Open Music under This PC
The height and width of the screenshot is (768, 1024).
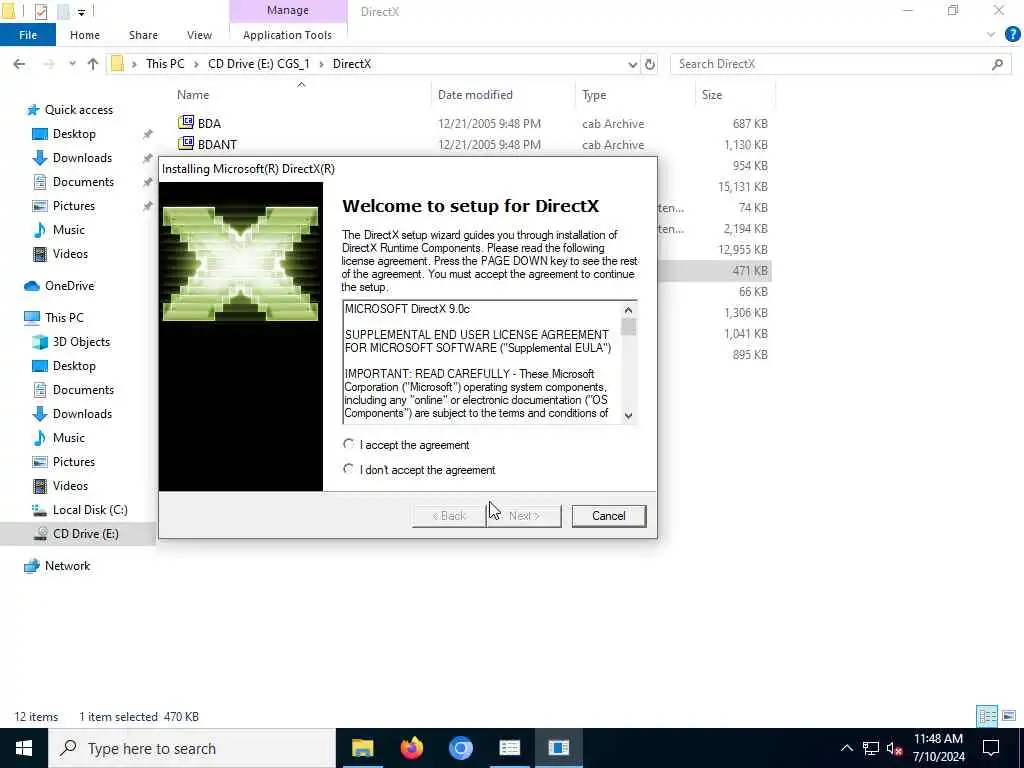coord(68,438)
